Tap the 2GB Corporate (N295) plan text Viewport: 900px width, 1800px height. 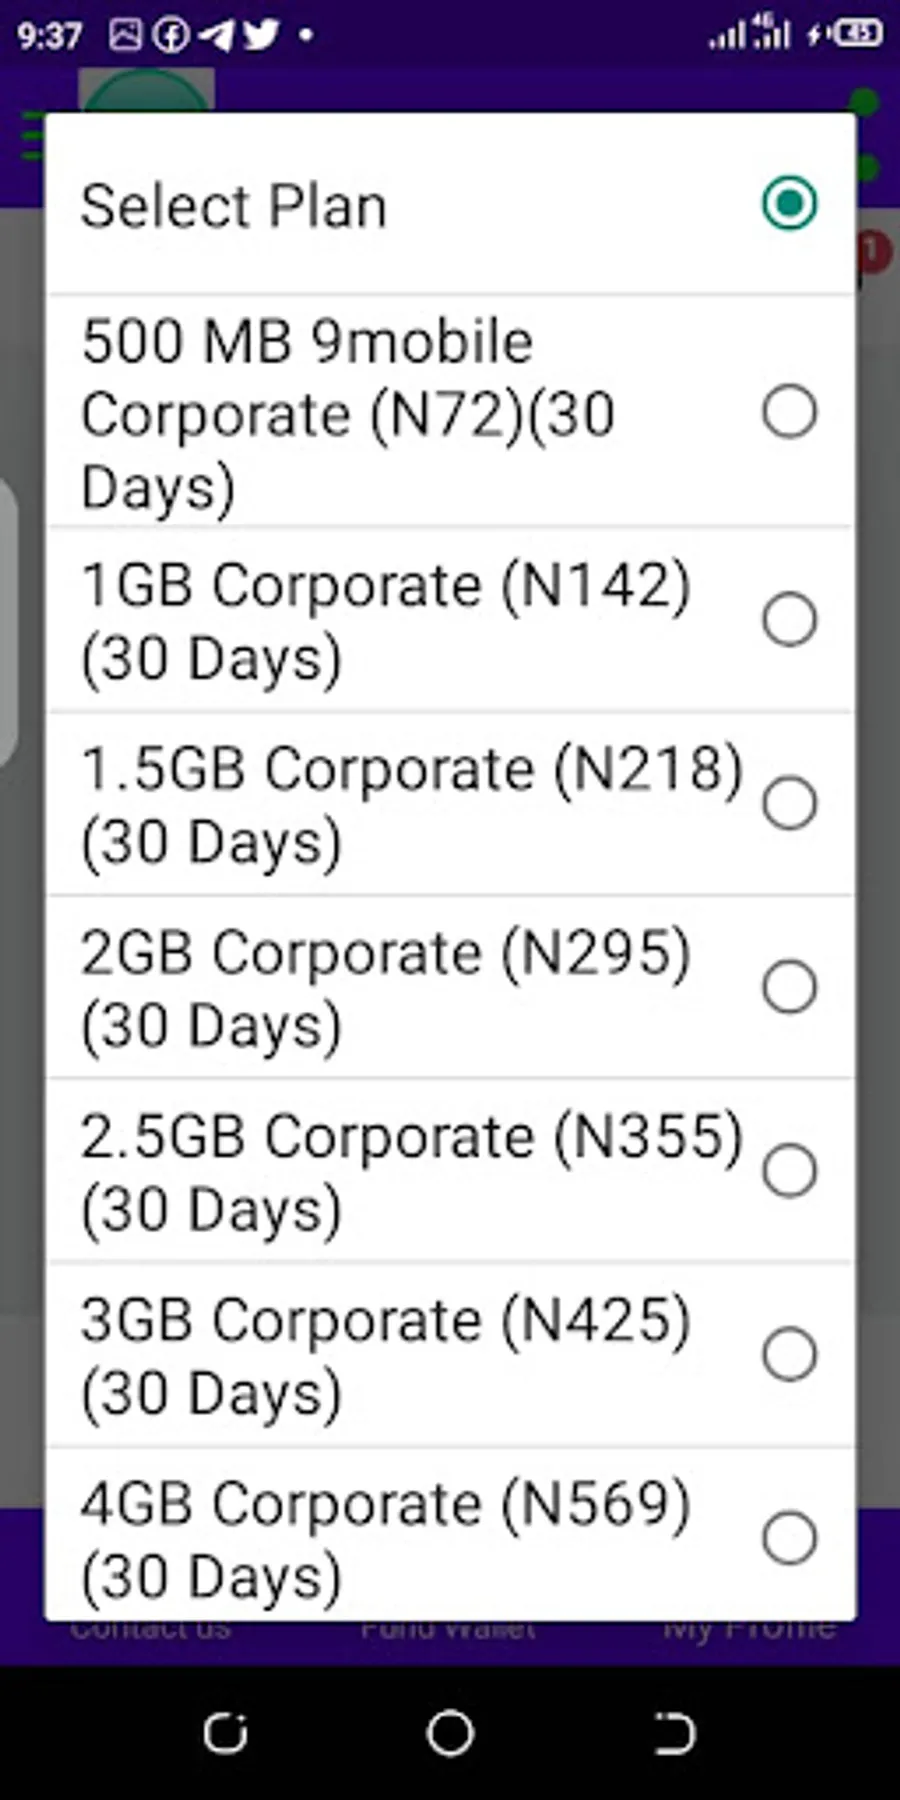[385, 989]
